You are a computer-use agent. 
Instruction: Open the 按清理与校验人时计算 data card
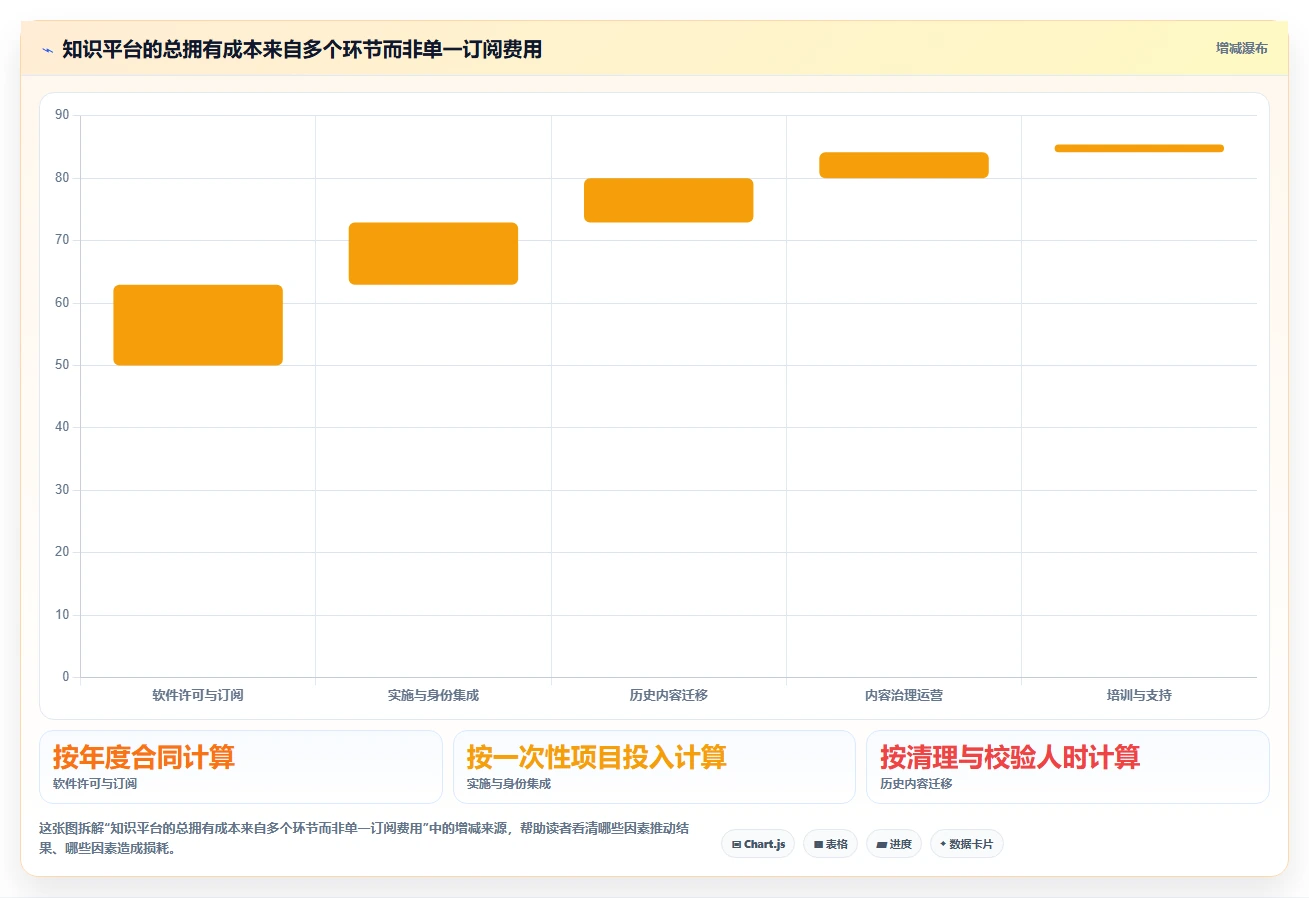click(x=1068, y=767)
